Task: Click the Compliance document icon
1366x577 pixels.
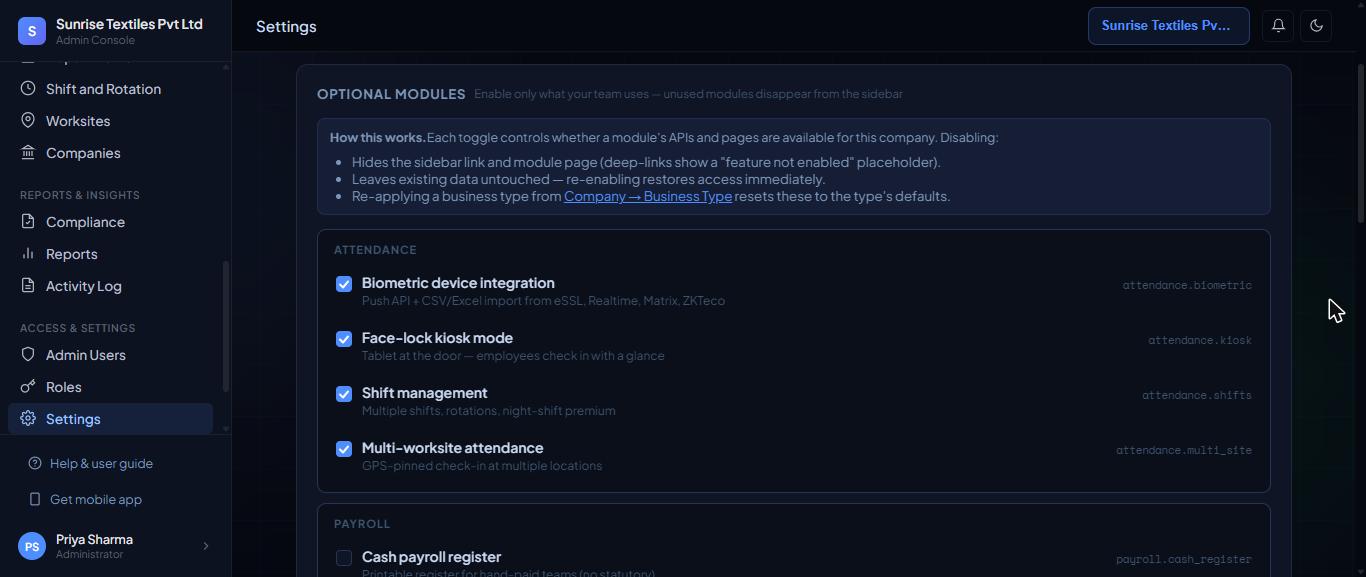Action: (x=28, y=222)
